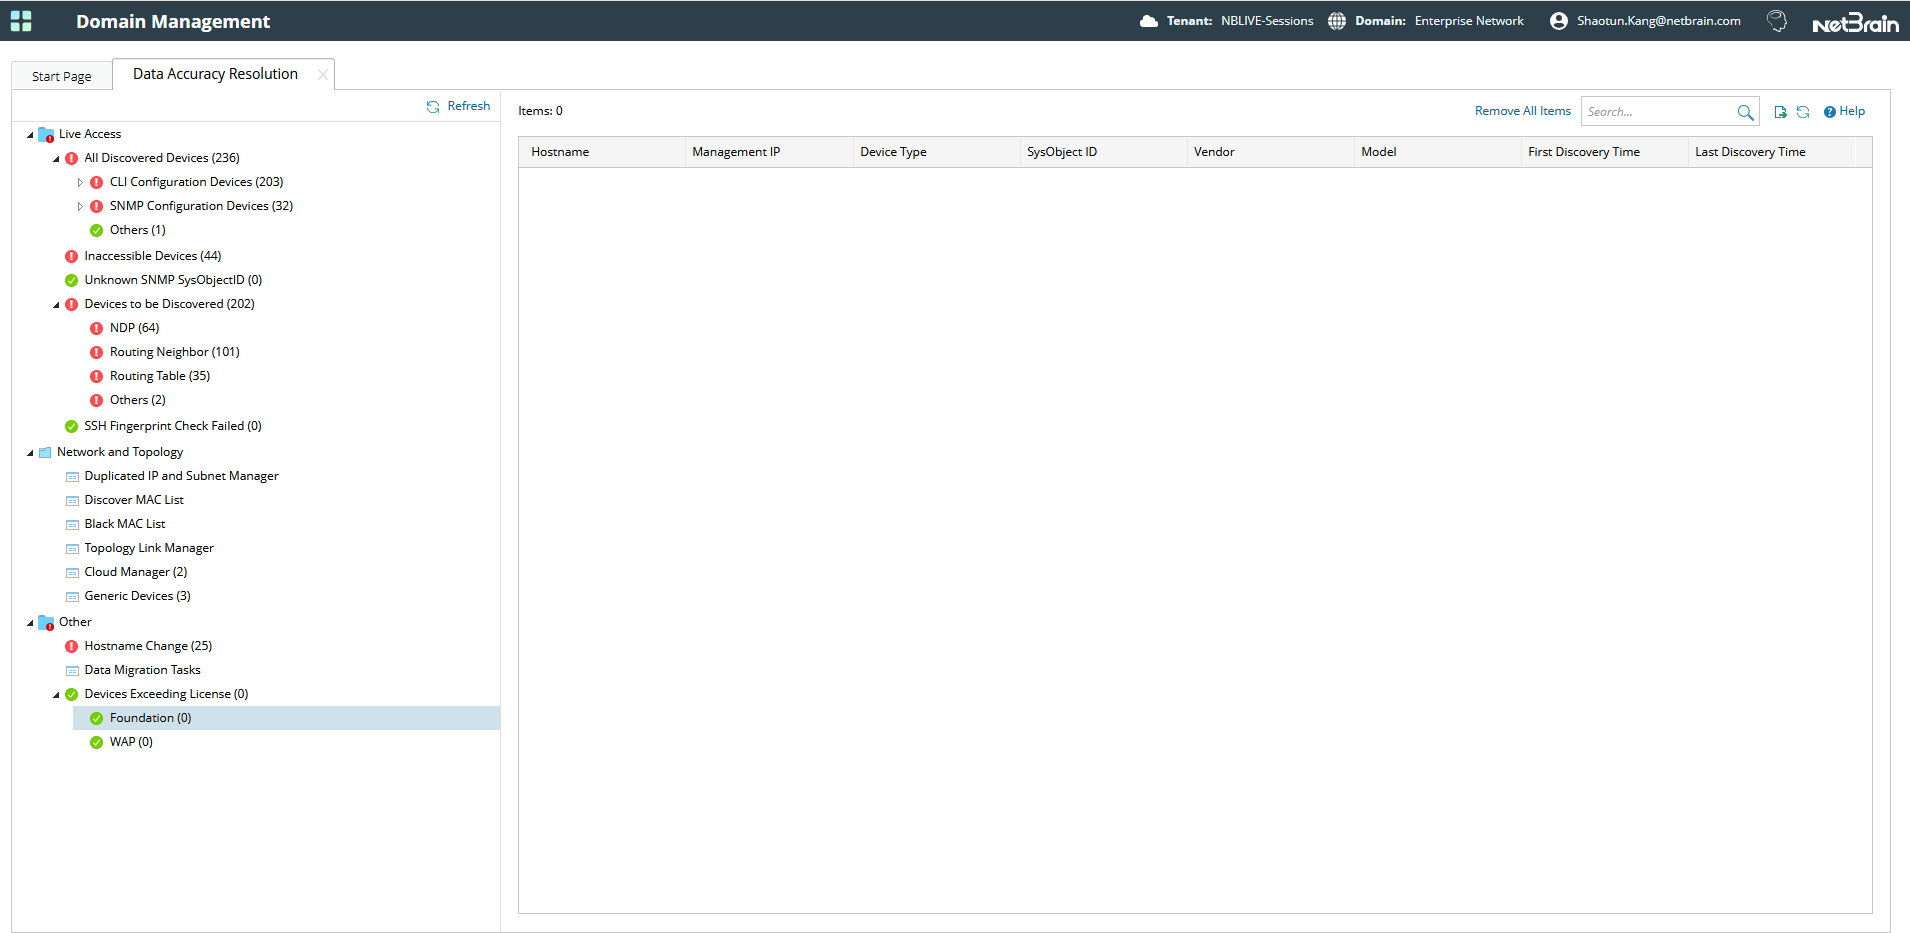
Task: Click the 'Items: 0' count text
Action: point(541,111)
